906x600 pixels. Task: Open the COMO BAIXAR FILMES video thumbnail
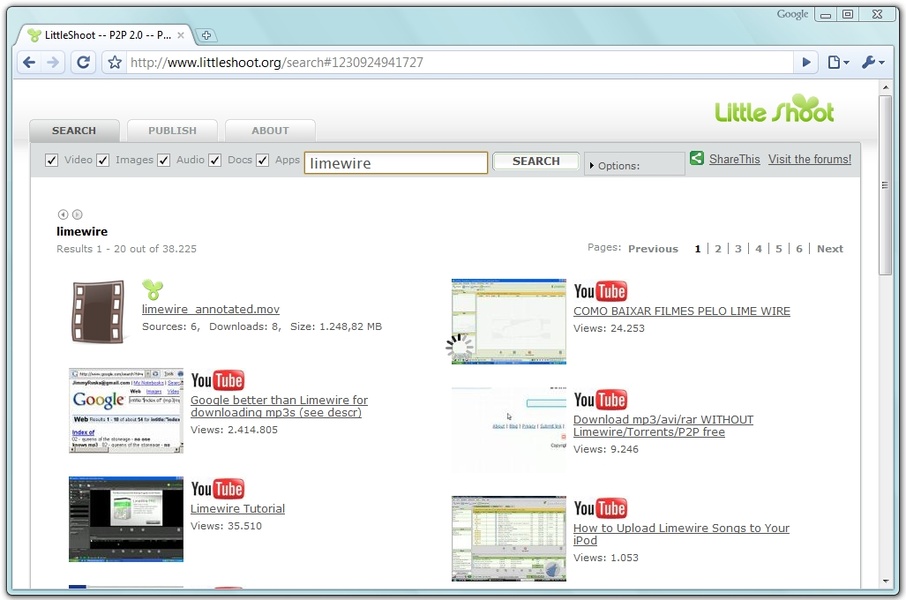[x=508, y=321]
